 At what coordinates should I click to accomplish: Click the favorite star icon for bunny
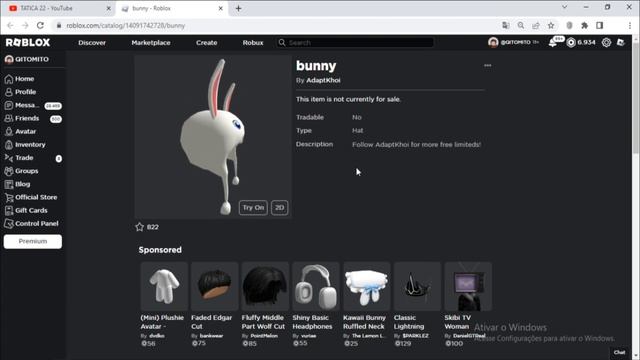(x=140, y=227)
